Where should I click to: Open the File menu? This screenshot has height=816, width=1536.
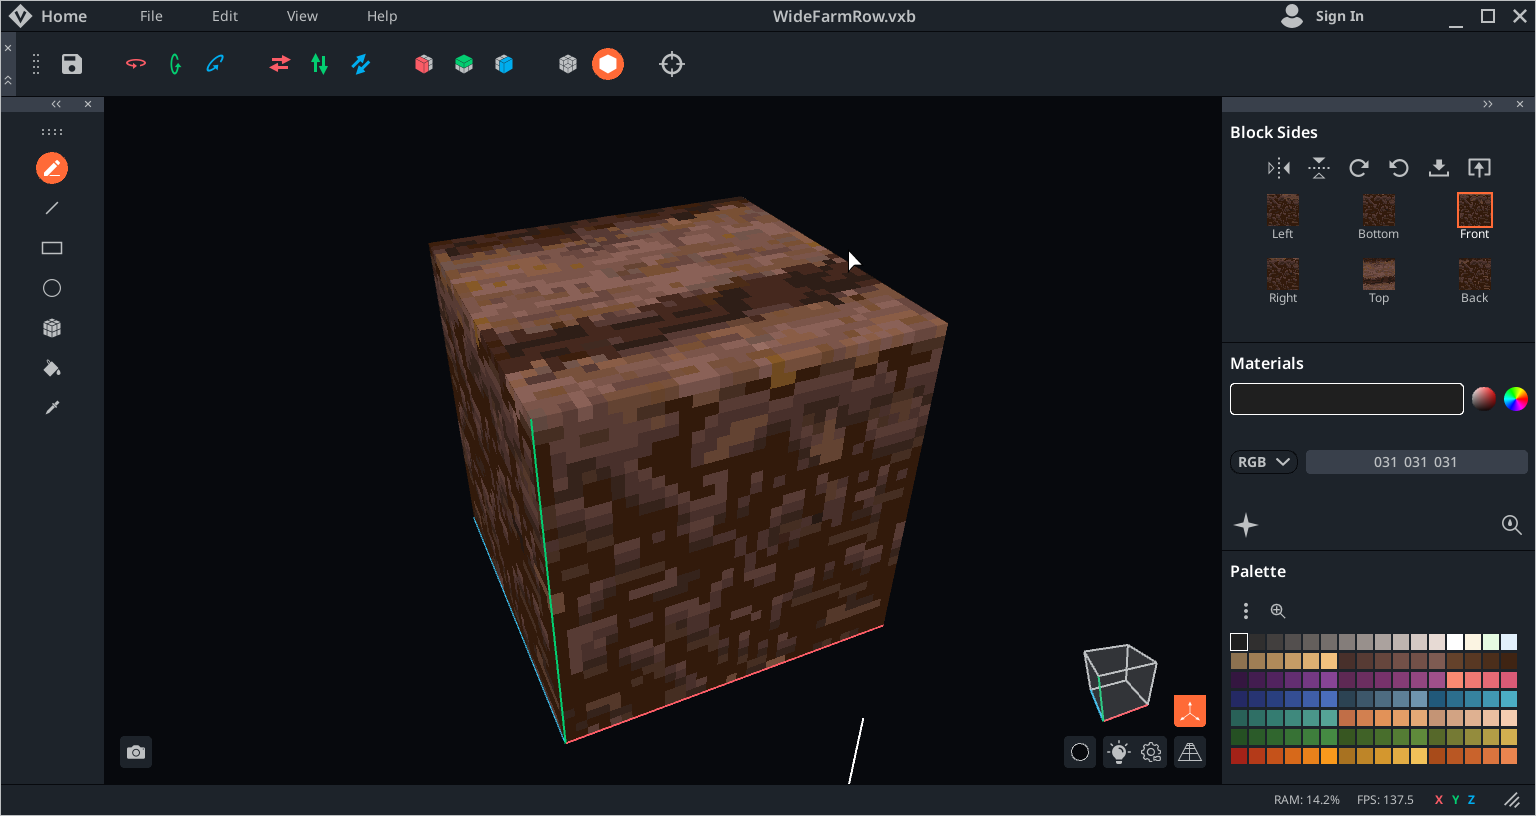click(x=151, y=16)
